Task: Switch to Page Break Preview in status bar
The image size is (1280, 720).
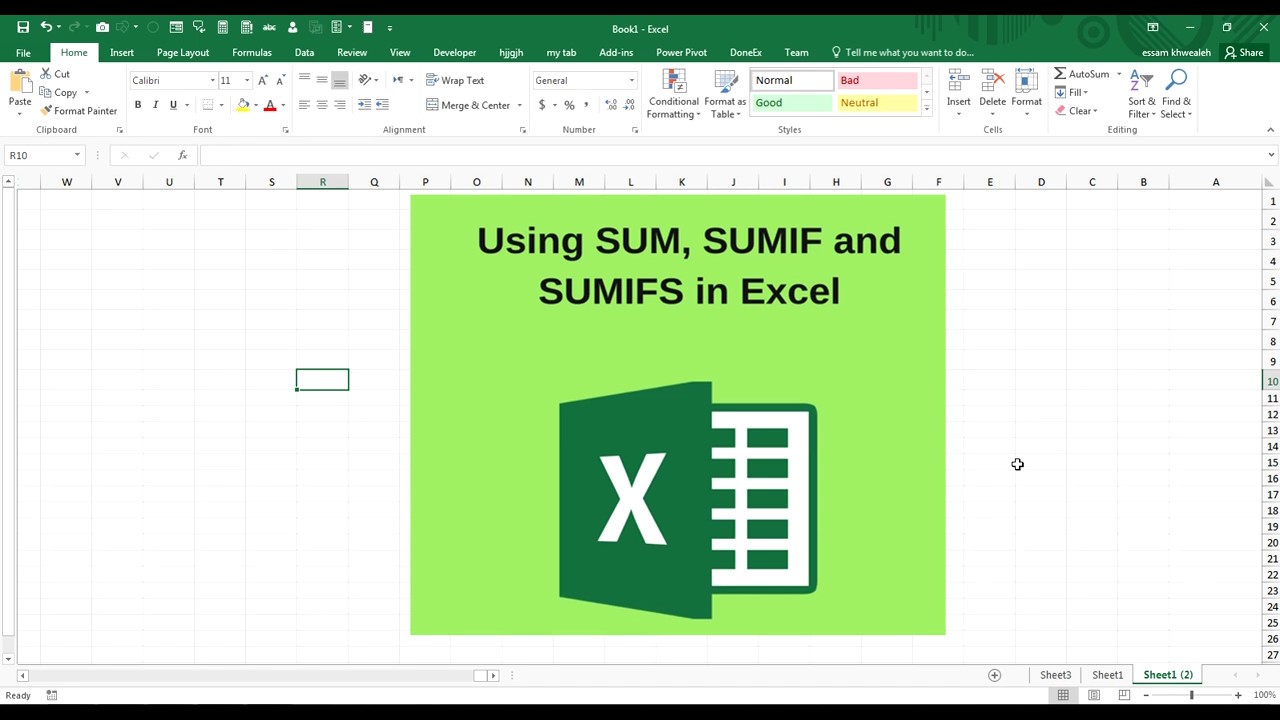Action: 1124,695
